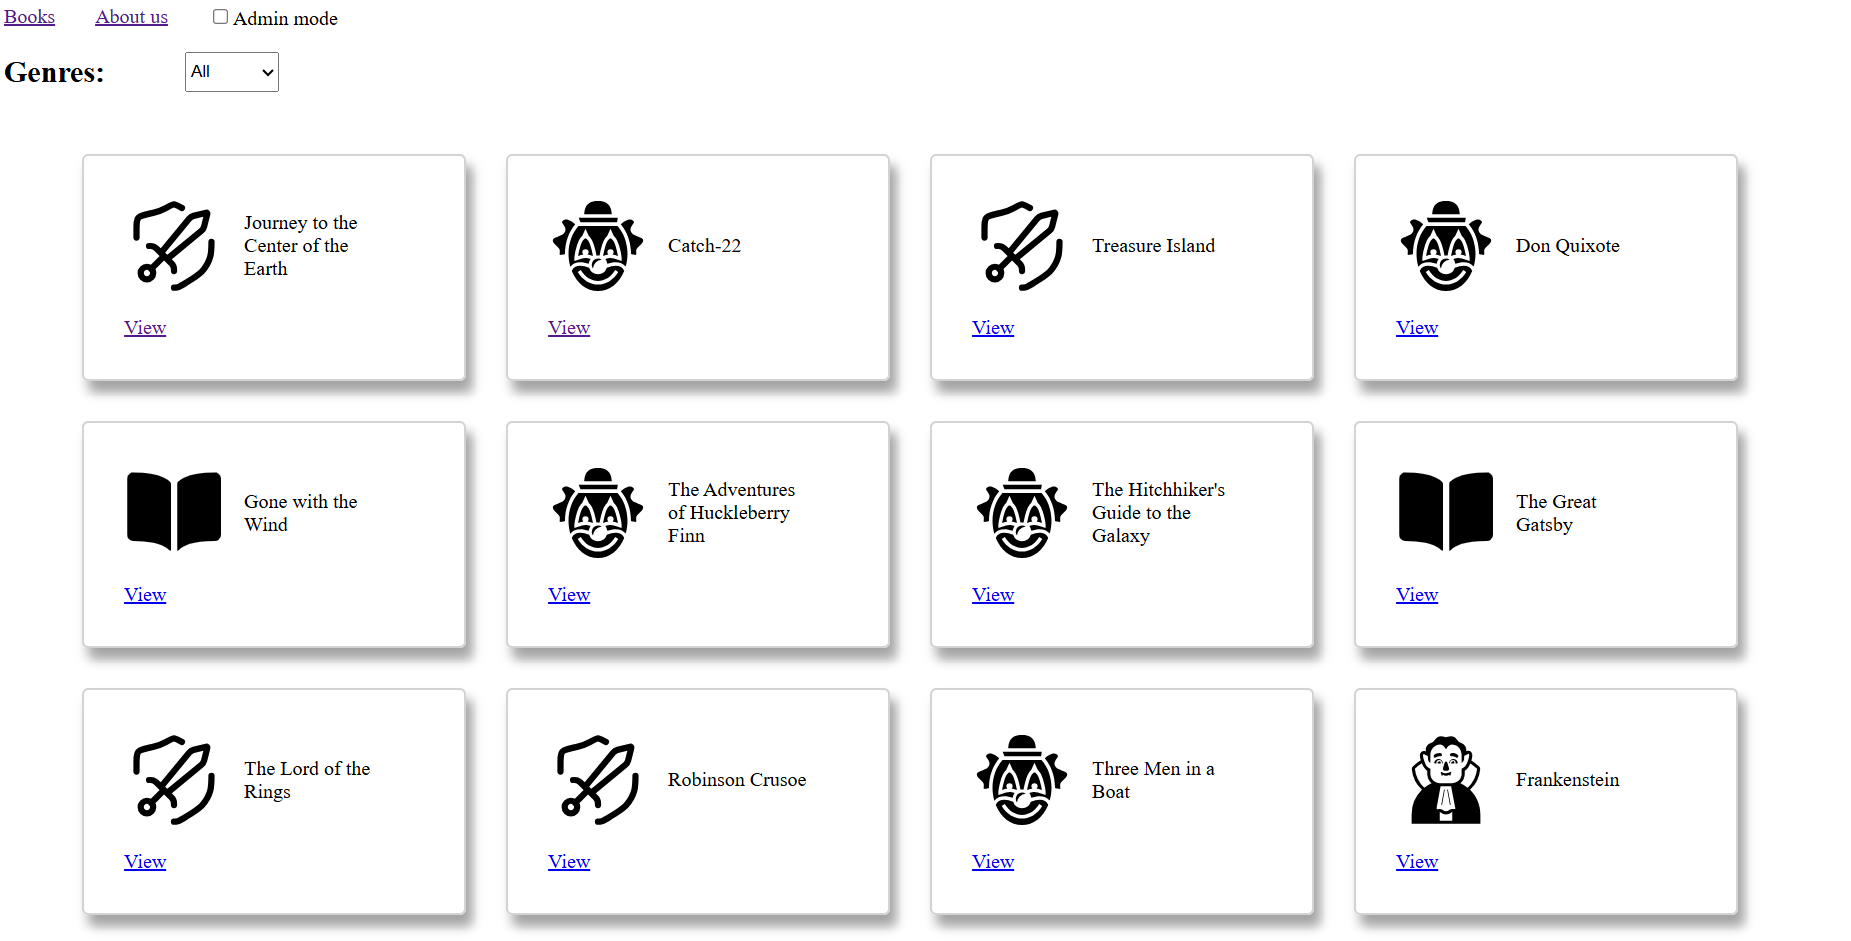View the Catch-22 book details

(x=569, y=328)
